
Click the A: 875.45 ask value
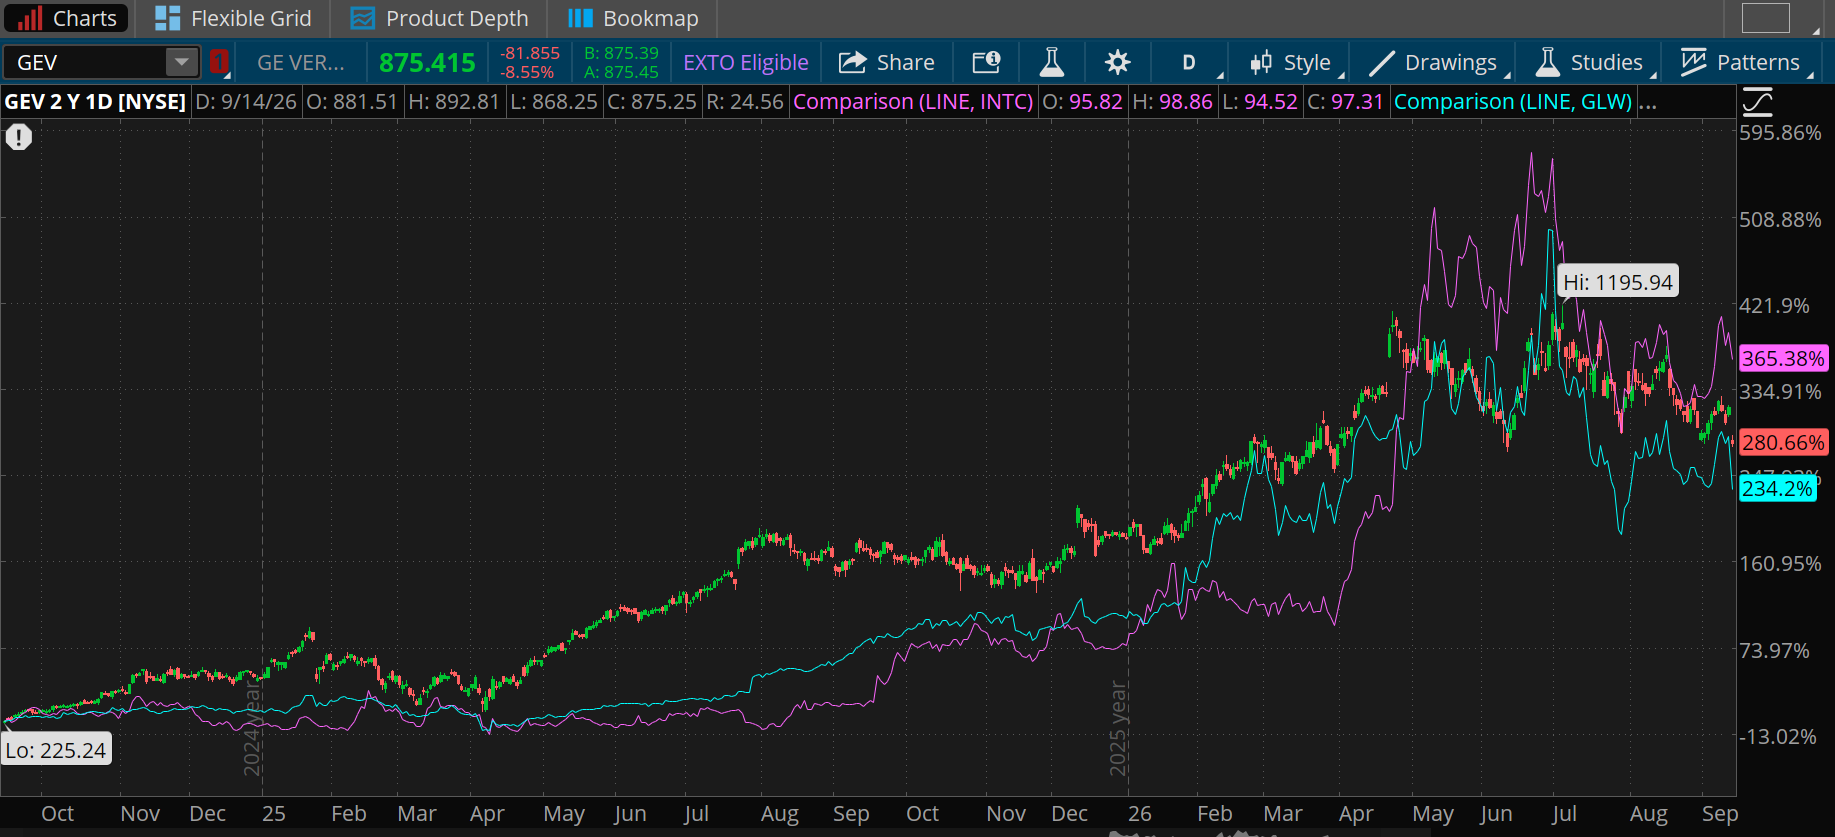(x=621, y=72)
